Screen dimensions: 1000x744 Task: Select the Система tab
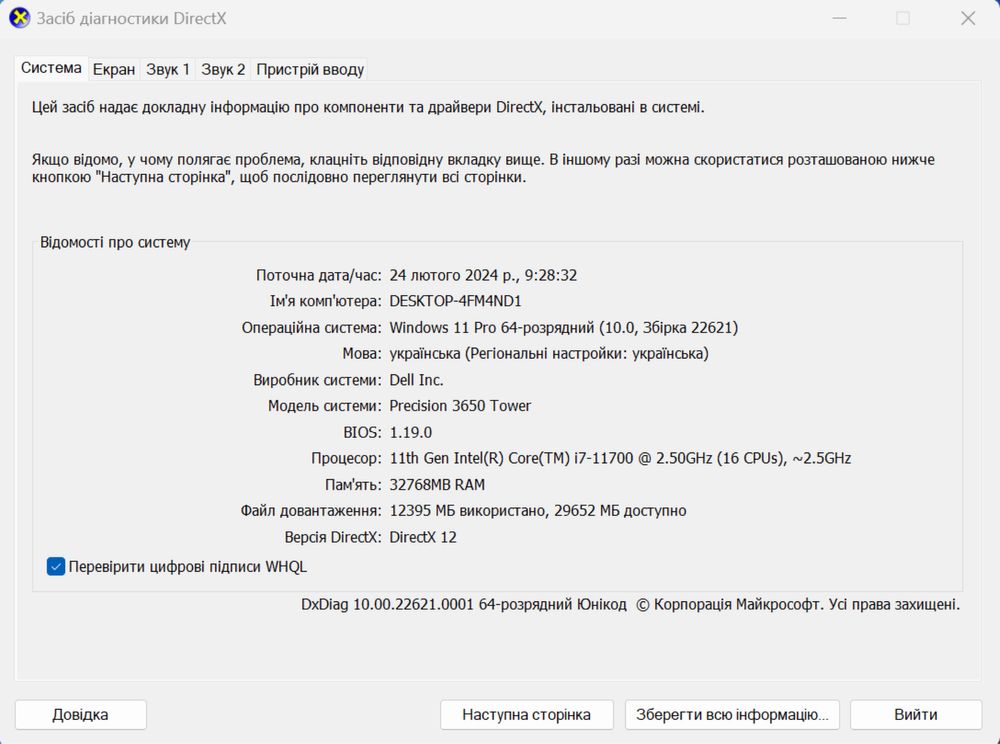pyautogui.click(x=51, y=68)
